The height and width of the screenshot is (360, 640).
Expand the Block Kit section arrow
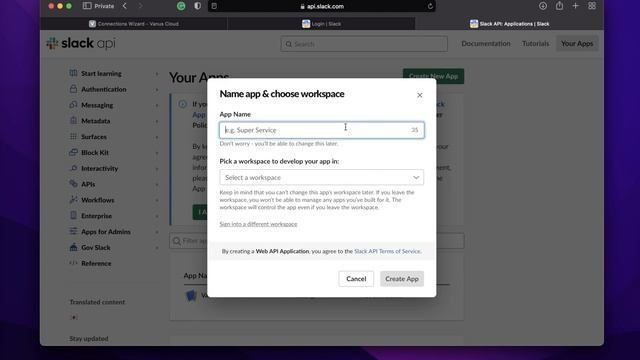(x=157, y=153)
